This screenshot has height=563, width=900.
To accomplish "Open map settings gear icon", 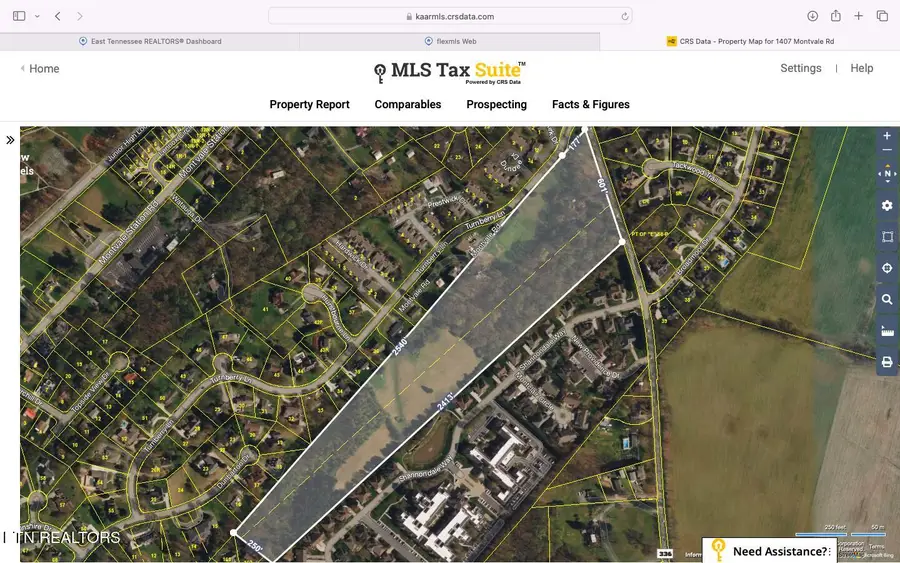I will click(886, 205).
